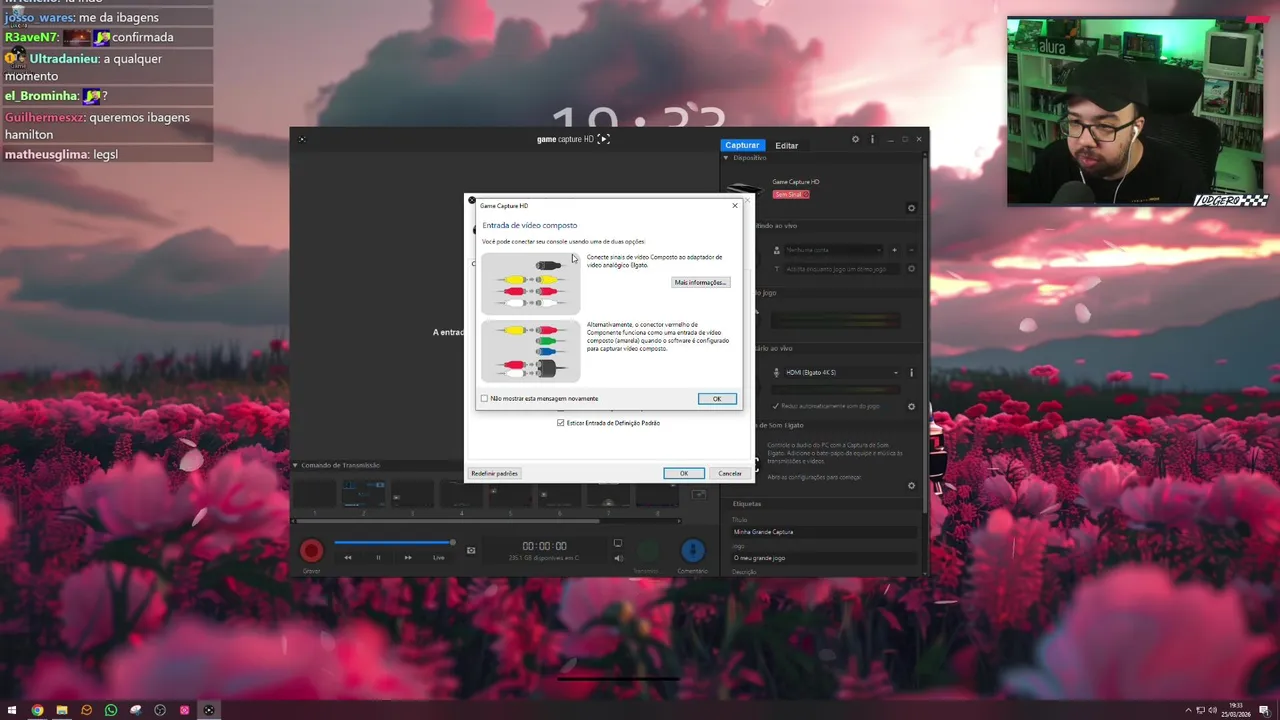Uncheck 'Esticar Entrada de Definição Padrão'
Viewport: 1280px width, 720px height.
560,423
